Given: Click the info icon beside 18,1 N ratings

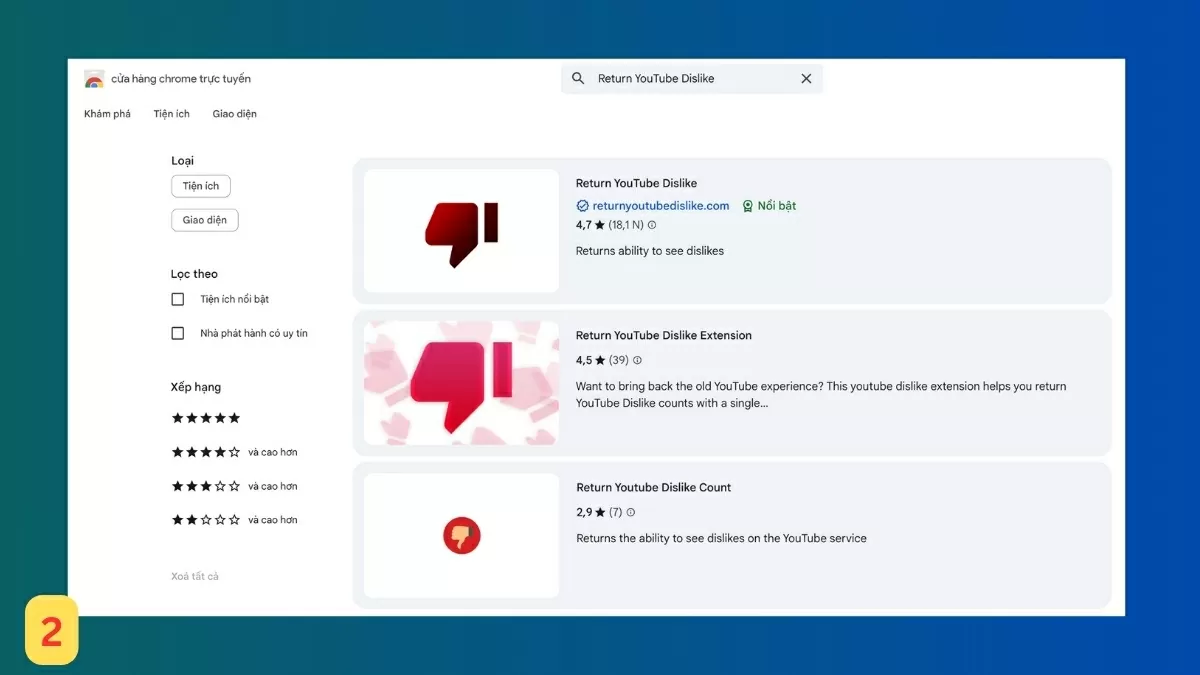Looking at the screenshot, I should tap(652, 226).
